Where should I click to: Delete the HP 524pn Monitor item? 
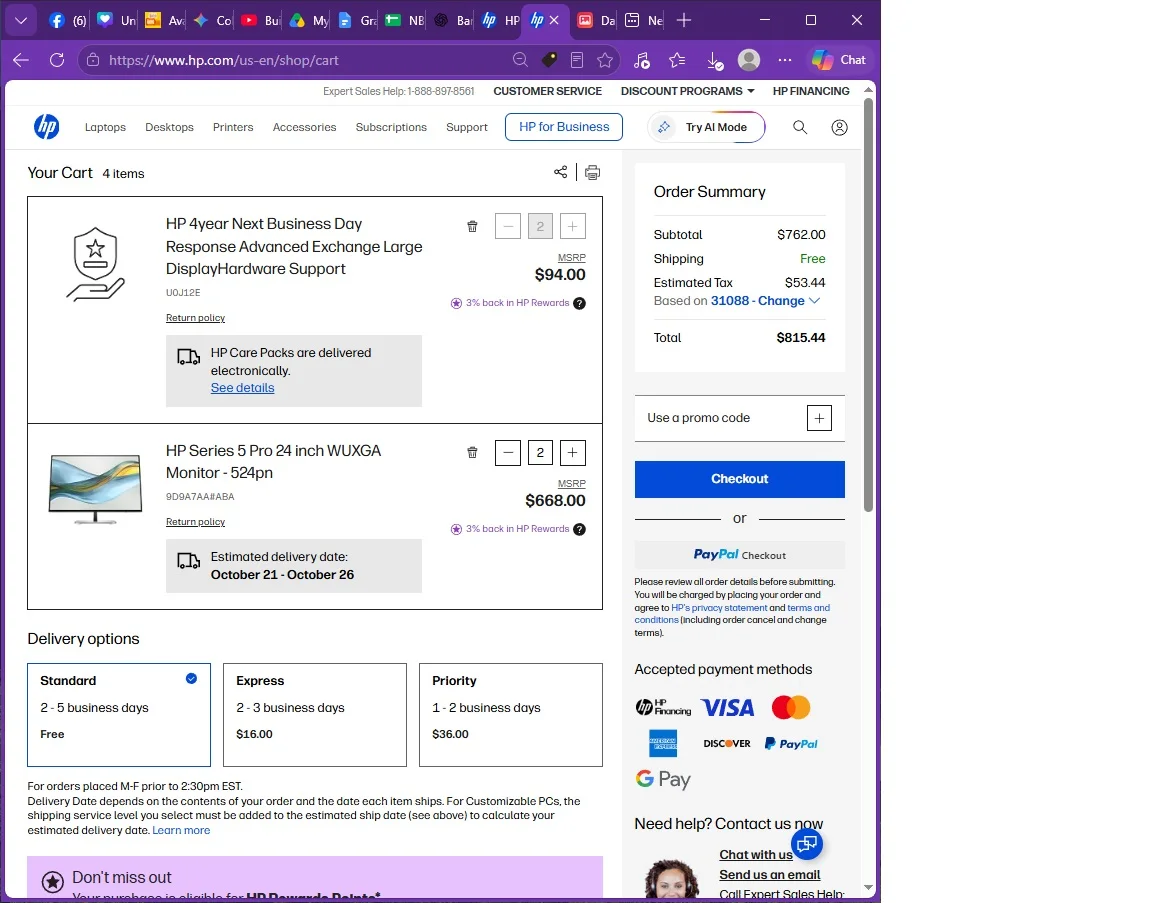(472, 453)
